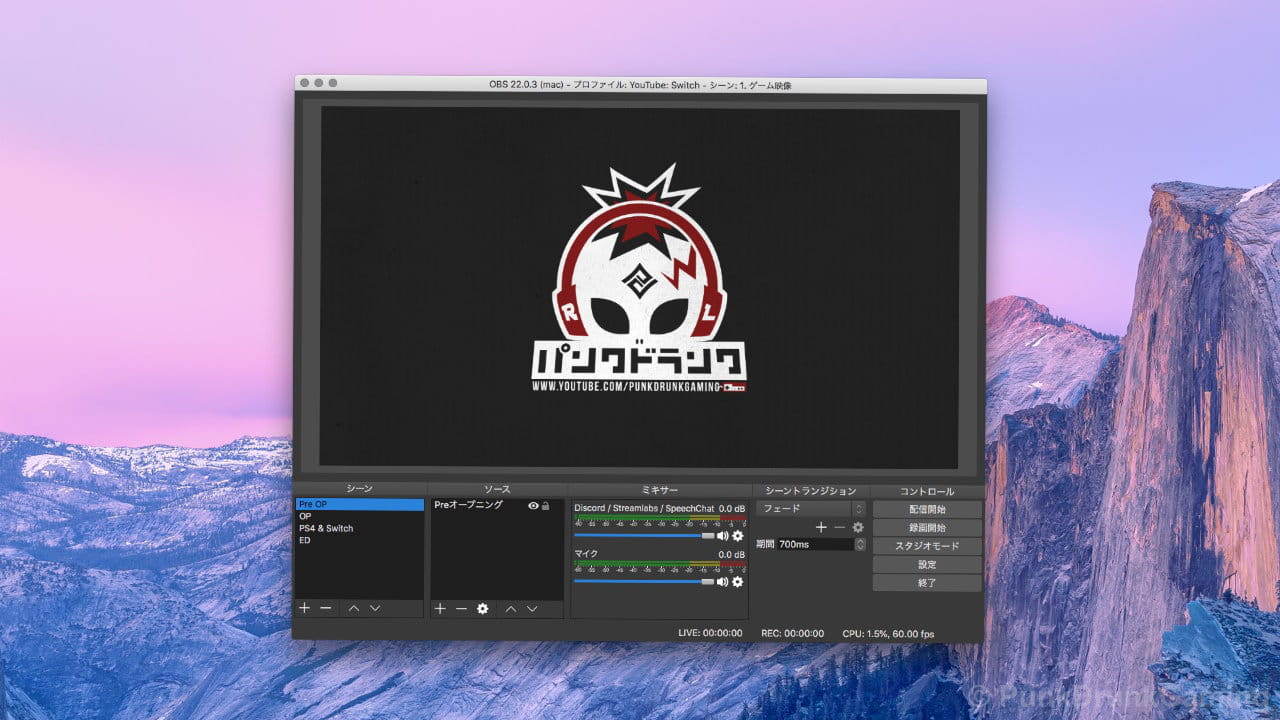This screenshot has height=720, width=1280.
Task: Click the 期間 duration label
Action: pyautogui.click(x=765, y=545)
